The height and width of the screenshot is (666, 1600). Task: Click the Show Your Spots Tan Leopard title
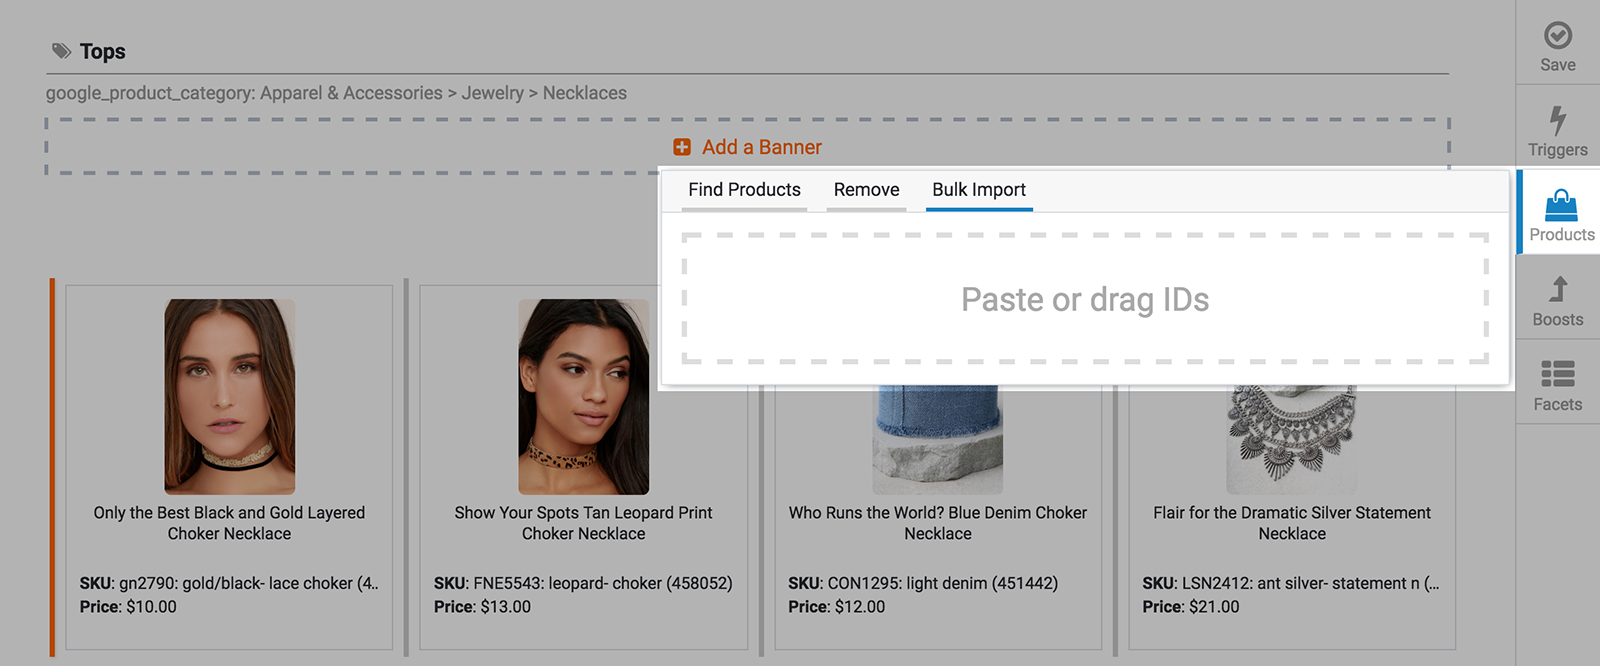point(583,523)
